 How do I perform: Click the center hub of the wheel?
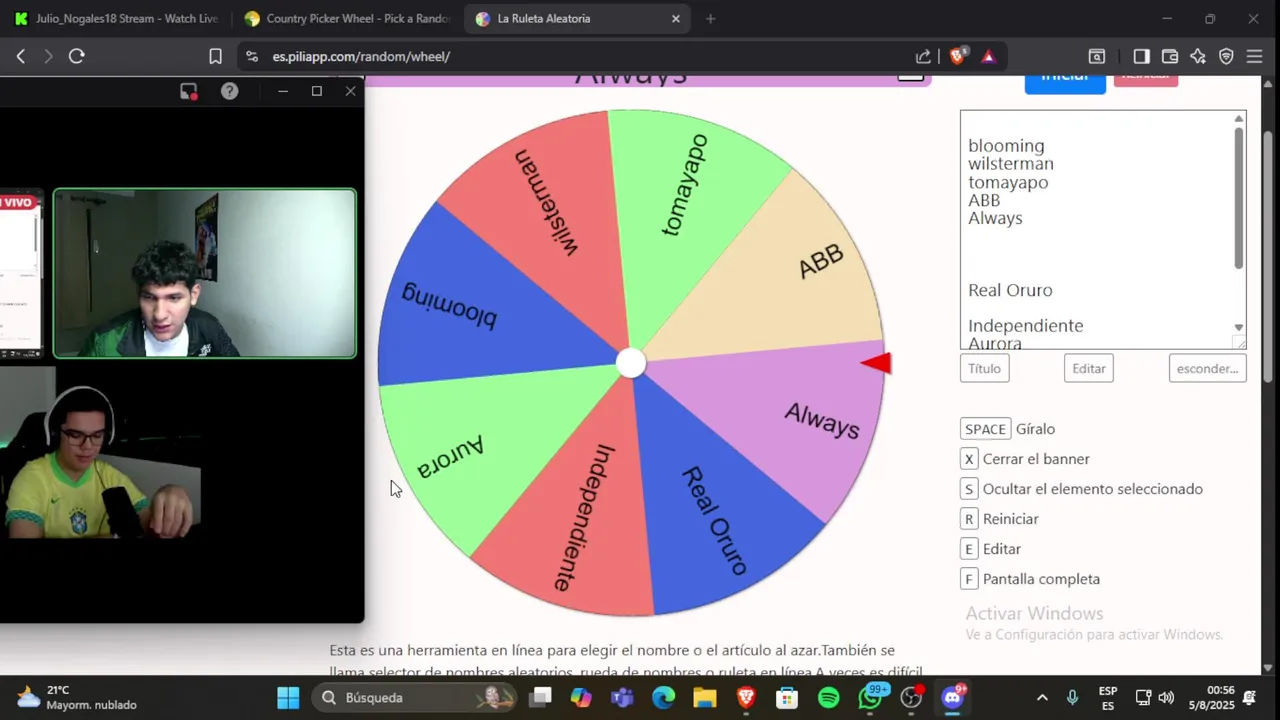(631, 364)
